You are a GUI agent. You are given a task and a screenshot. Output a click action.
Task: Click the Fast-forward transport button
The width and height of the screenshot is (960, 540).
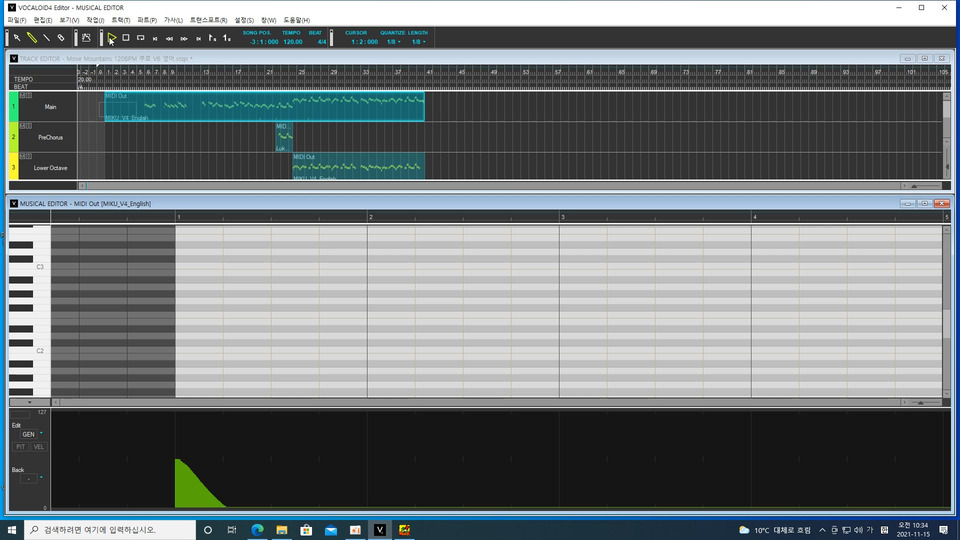[184, 39]
